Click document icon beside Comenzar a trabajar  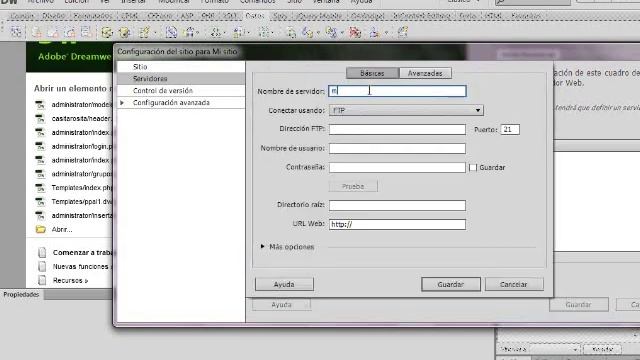click(x=42, y=253)
